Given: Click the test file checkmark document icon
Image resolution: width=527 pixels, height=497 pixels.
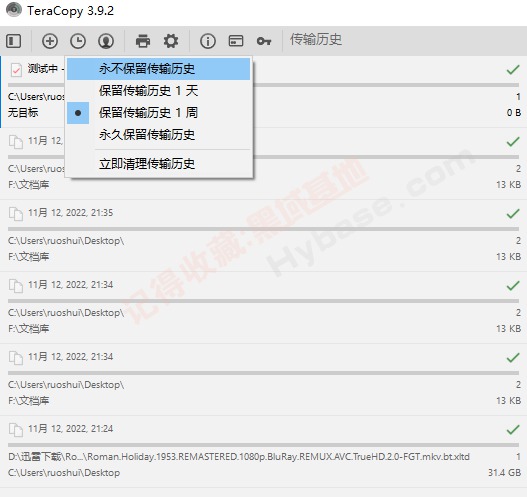Looking at the screenshot, I should (x=16, y=70).
